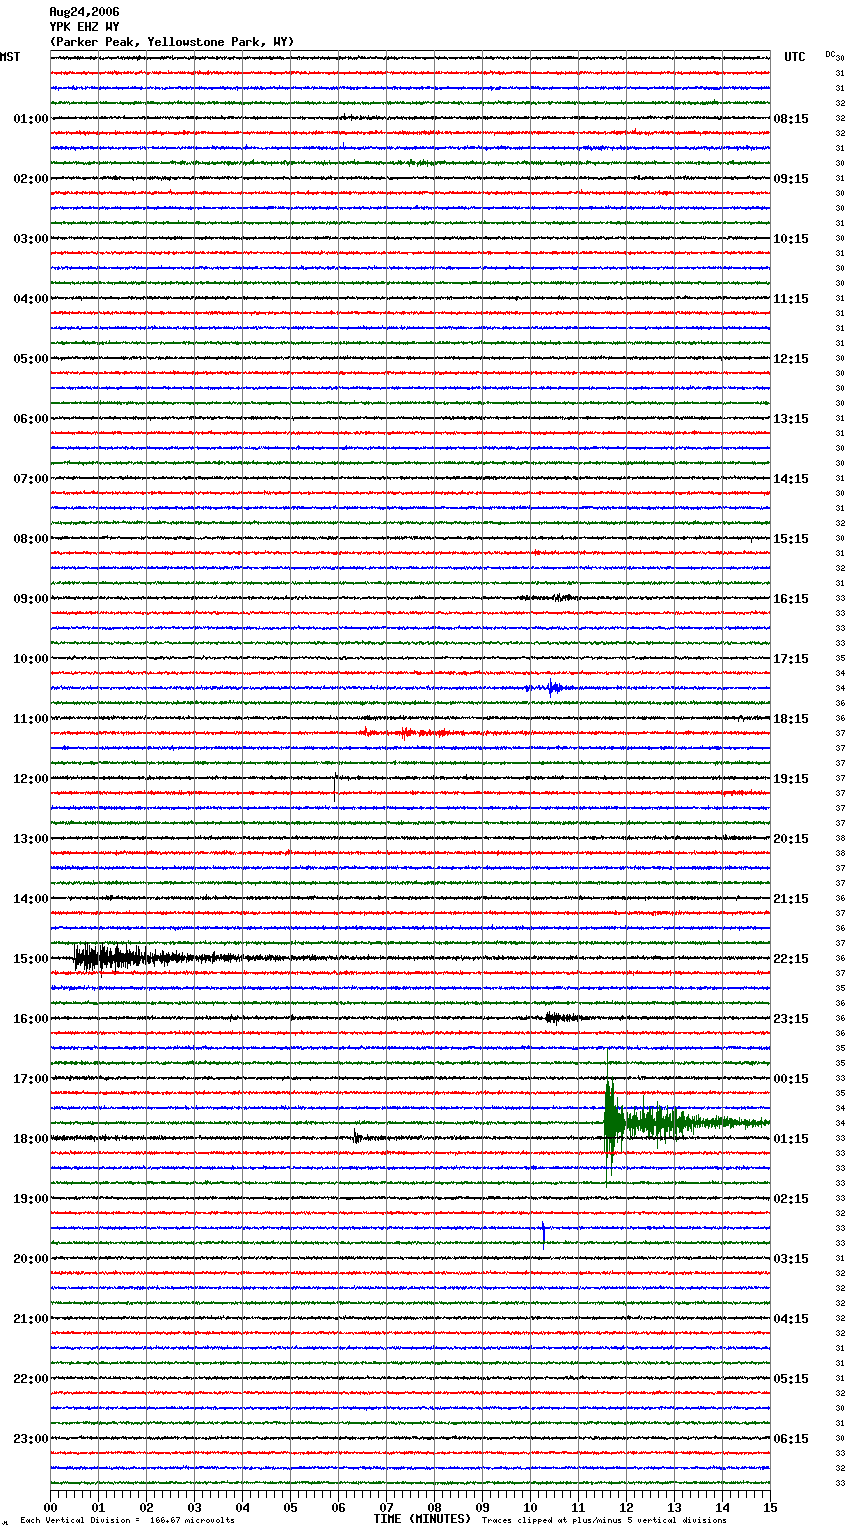
Task: Click the 06:15 UTC time label
Action: [x=791, y=1439]
